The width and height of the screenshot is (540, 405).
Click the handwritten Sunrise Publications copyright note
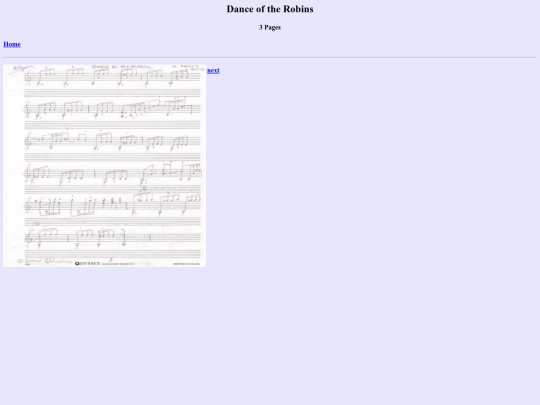coord(45,261)
